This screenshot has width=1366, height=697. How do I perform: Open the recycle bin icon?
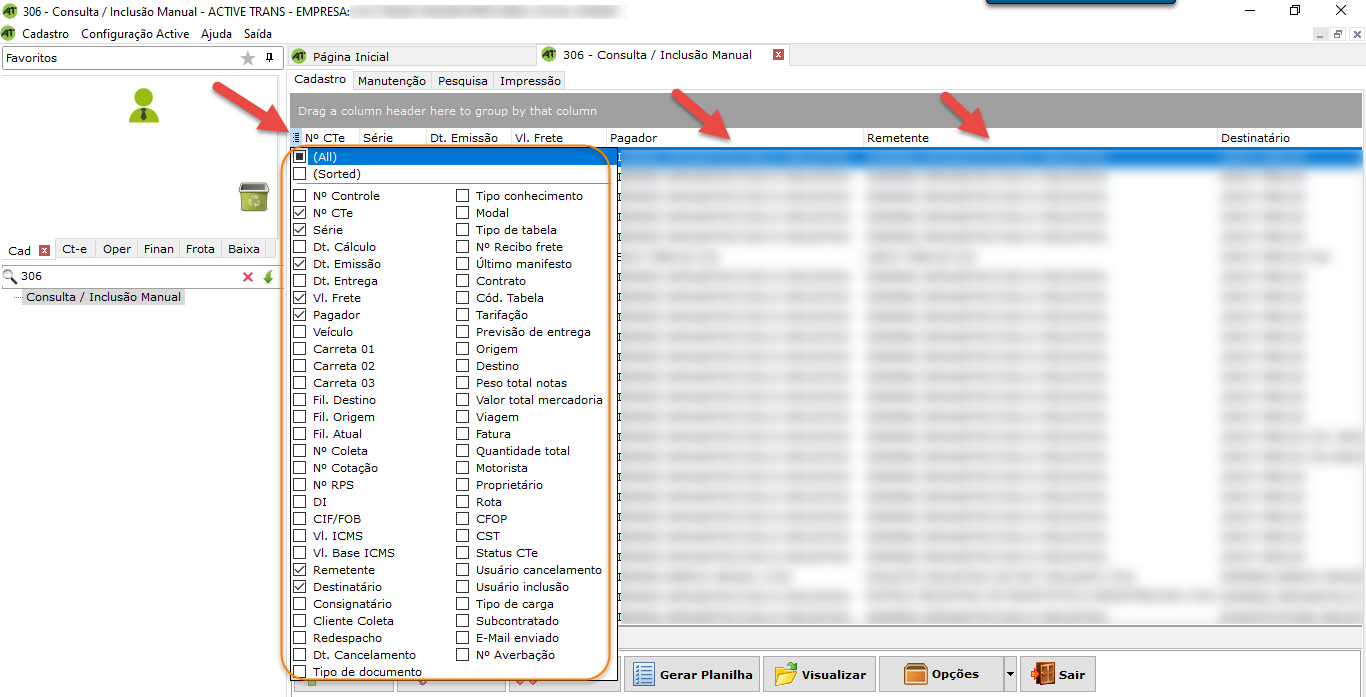[253, 197]
